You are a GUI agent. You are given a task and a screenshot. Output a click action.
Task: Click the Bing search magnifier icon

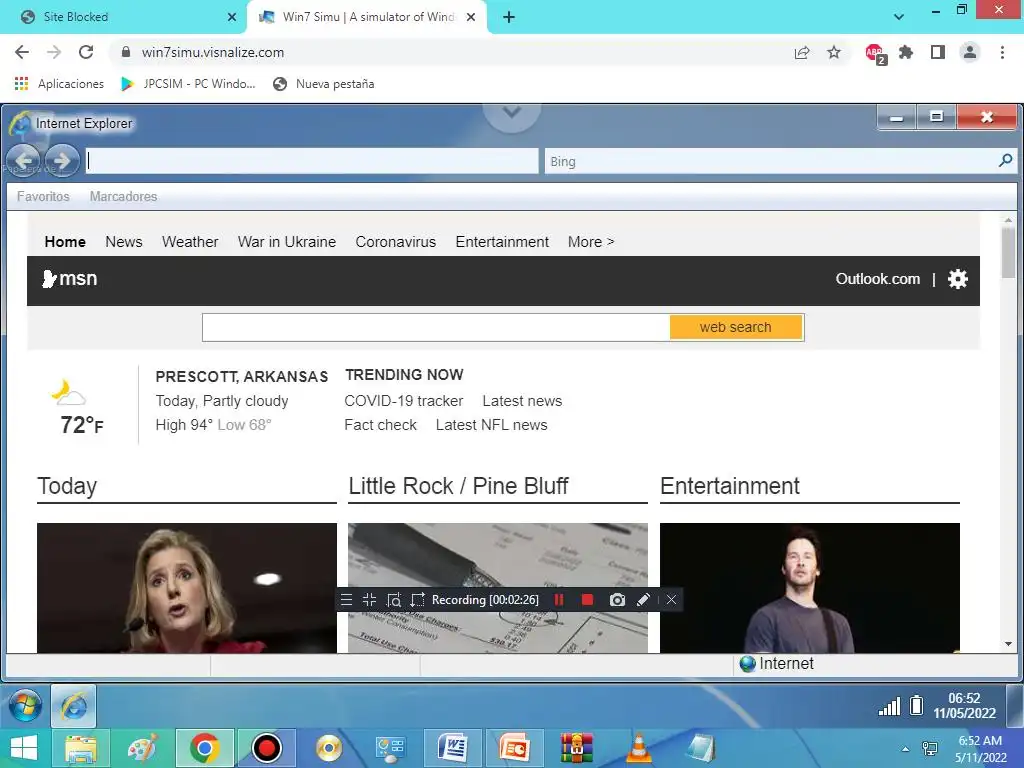(1006, 160)
